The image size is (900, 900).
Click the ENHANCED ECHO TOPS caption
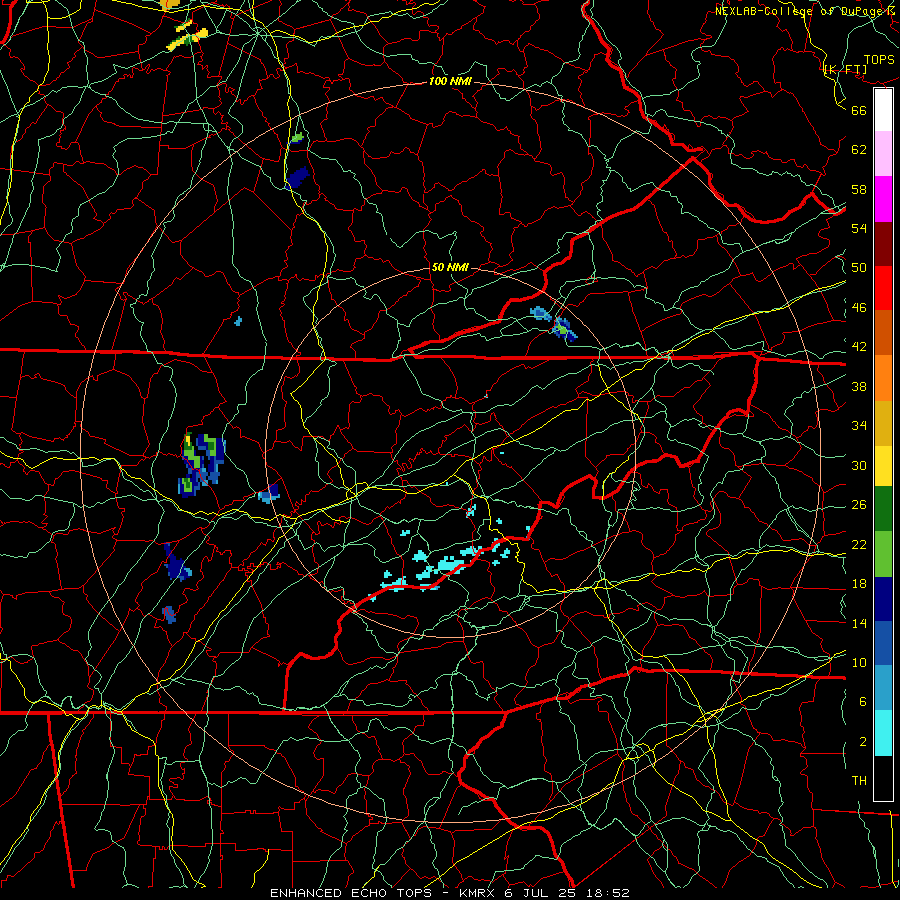pyautogui.click(x=354, y=893)
